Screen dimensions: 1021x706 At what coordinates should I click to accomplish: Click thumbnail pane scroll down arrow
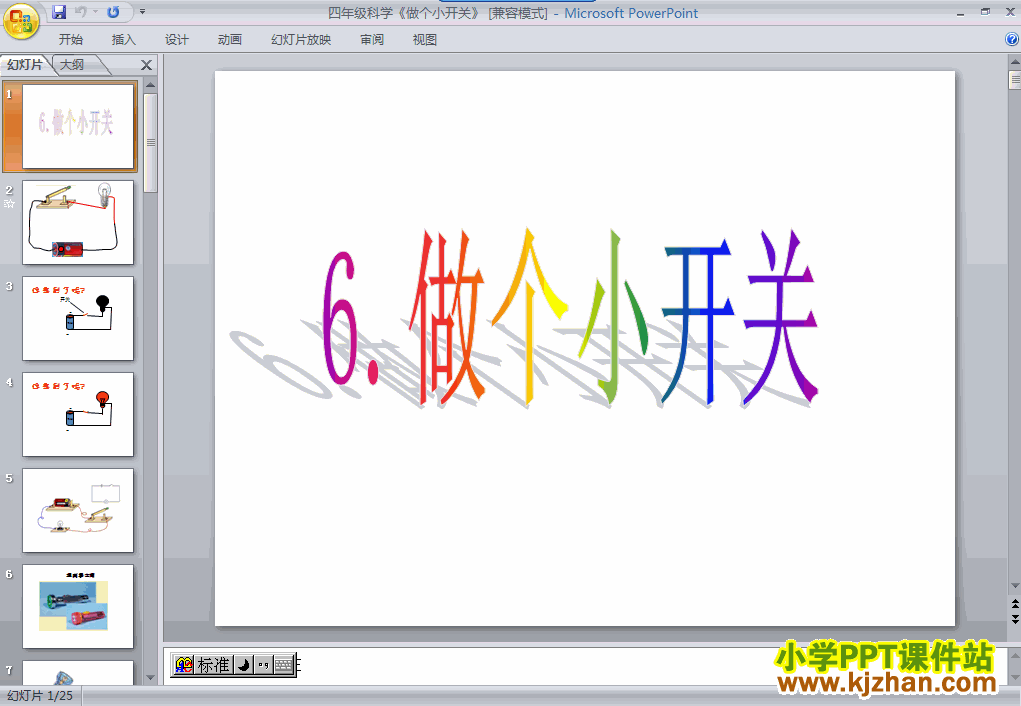(x=150, y=678)
